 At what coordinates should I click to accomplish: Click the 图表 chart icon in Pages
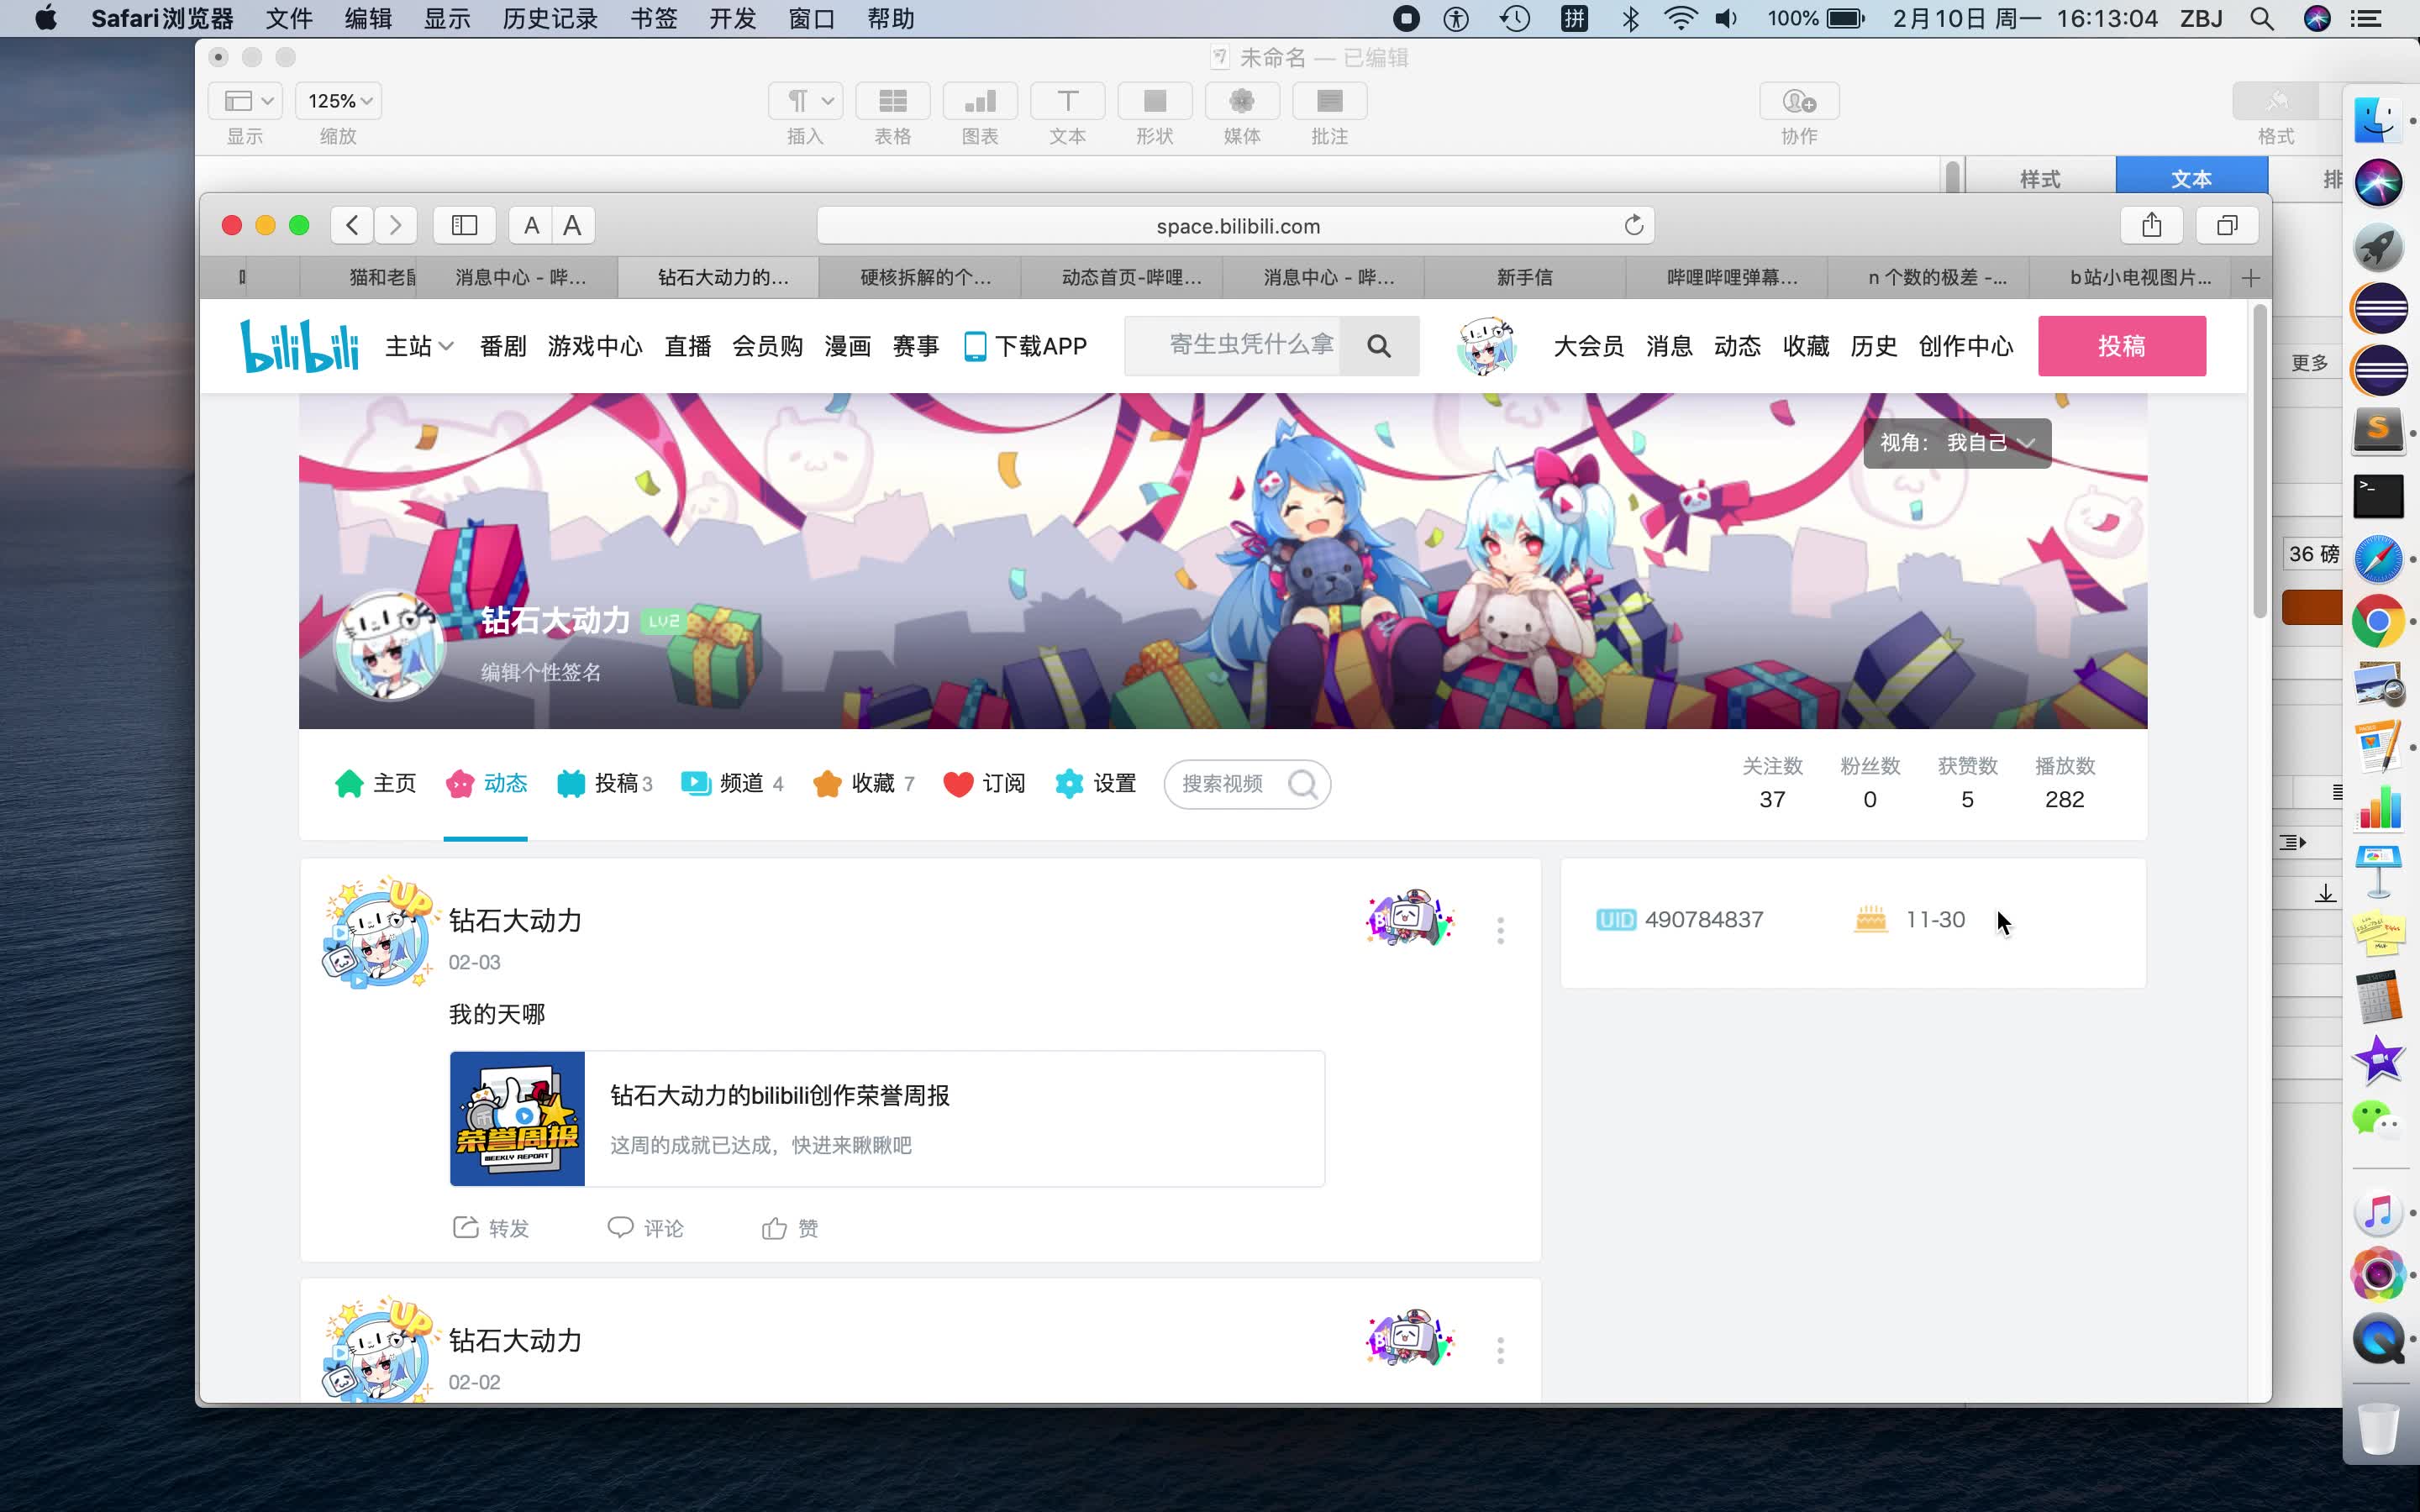(980, 101)
